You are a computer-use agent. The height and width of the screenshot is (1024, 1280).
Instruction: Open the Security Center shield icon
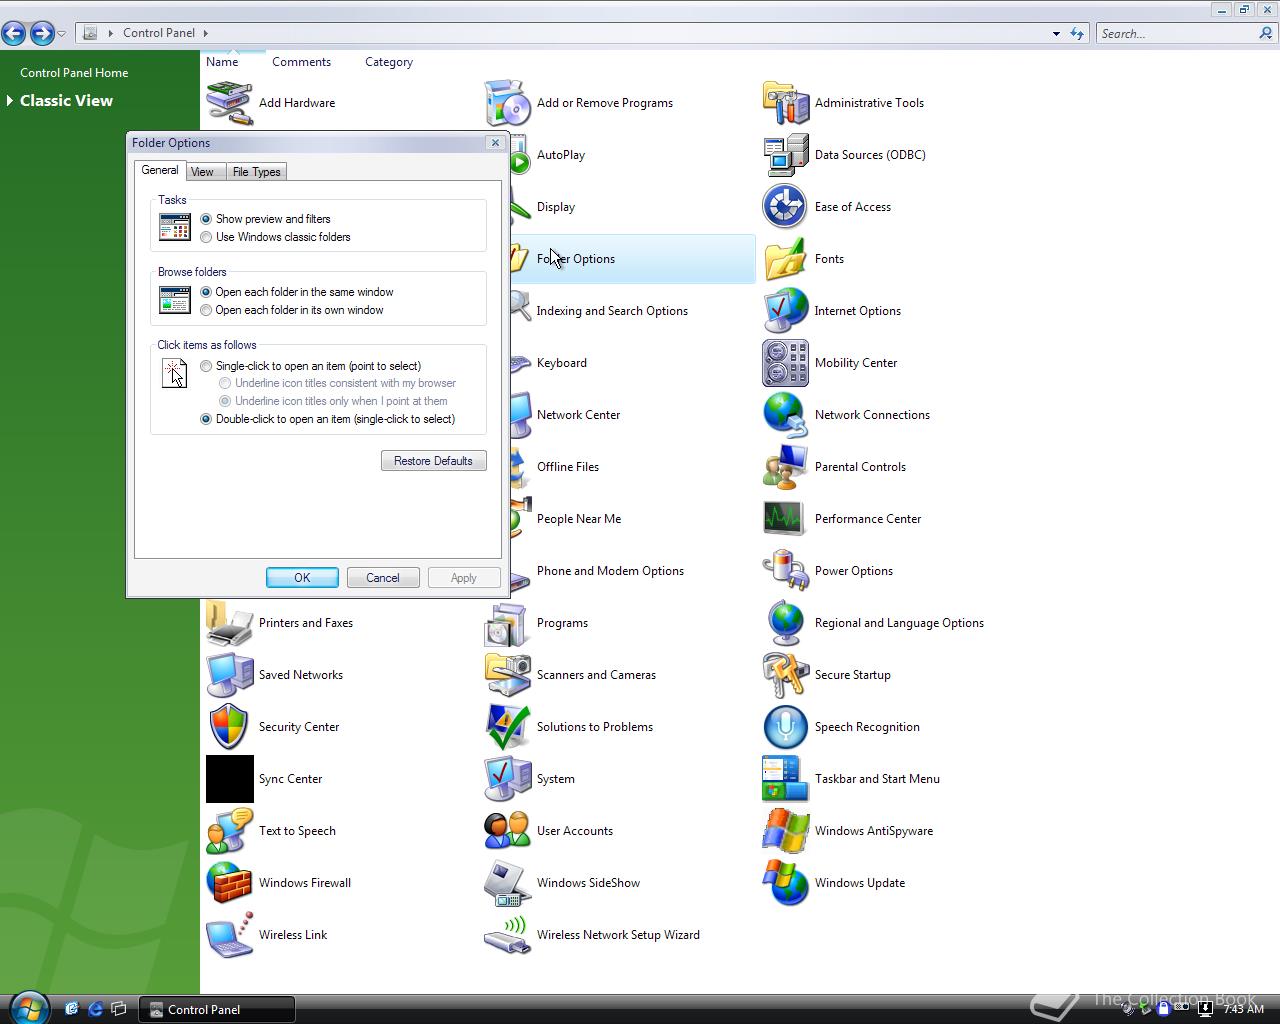pyautogui.click(x=229, y=727)
